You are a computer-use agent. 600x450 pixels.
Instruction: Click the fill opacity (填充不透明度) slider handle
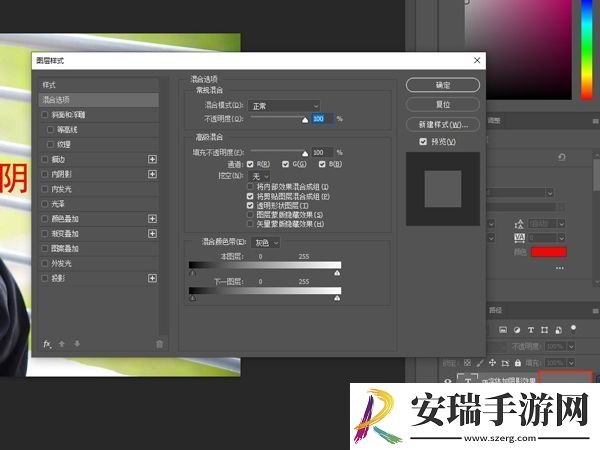coord(305,153)
